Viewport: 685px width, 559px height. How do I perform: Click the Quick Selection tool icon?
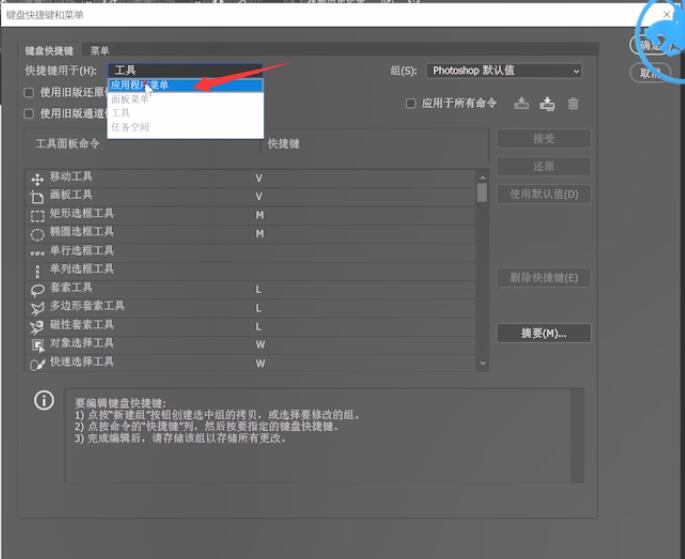(x=38, y=364)
